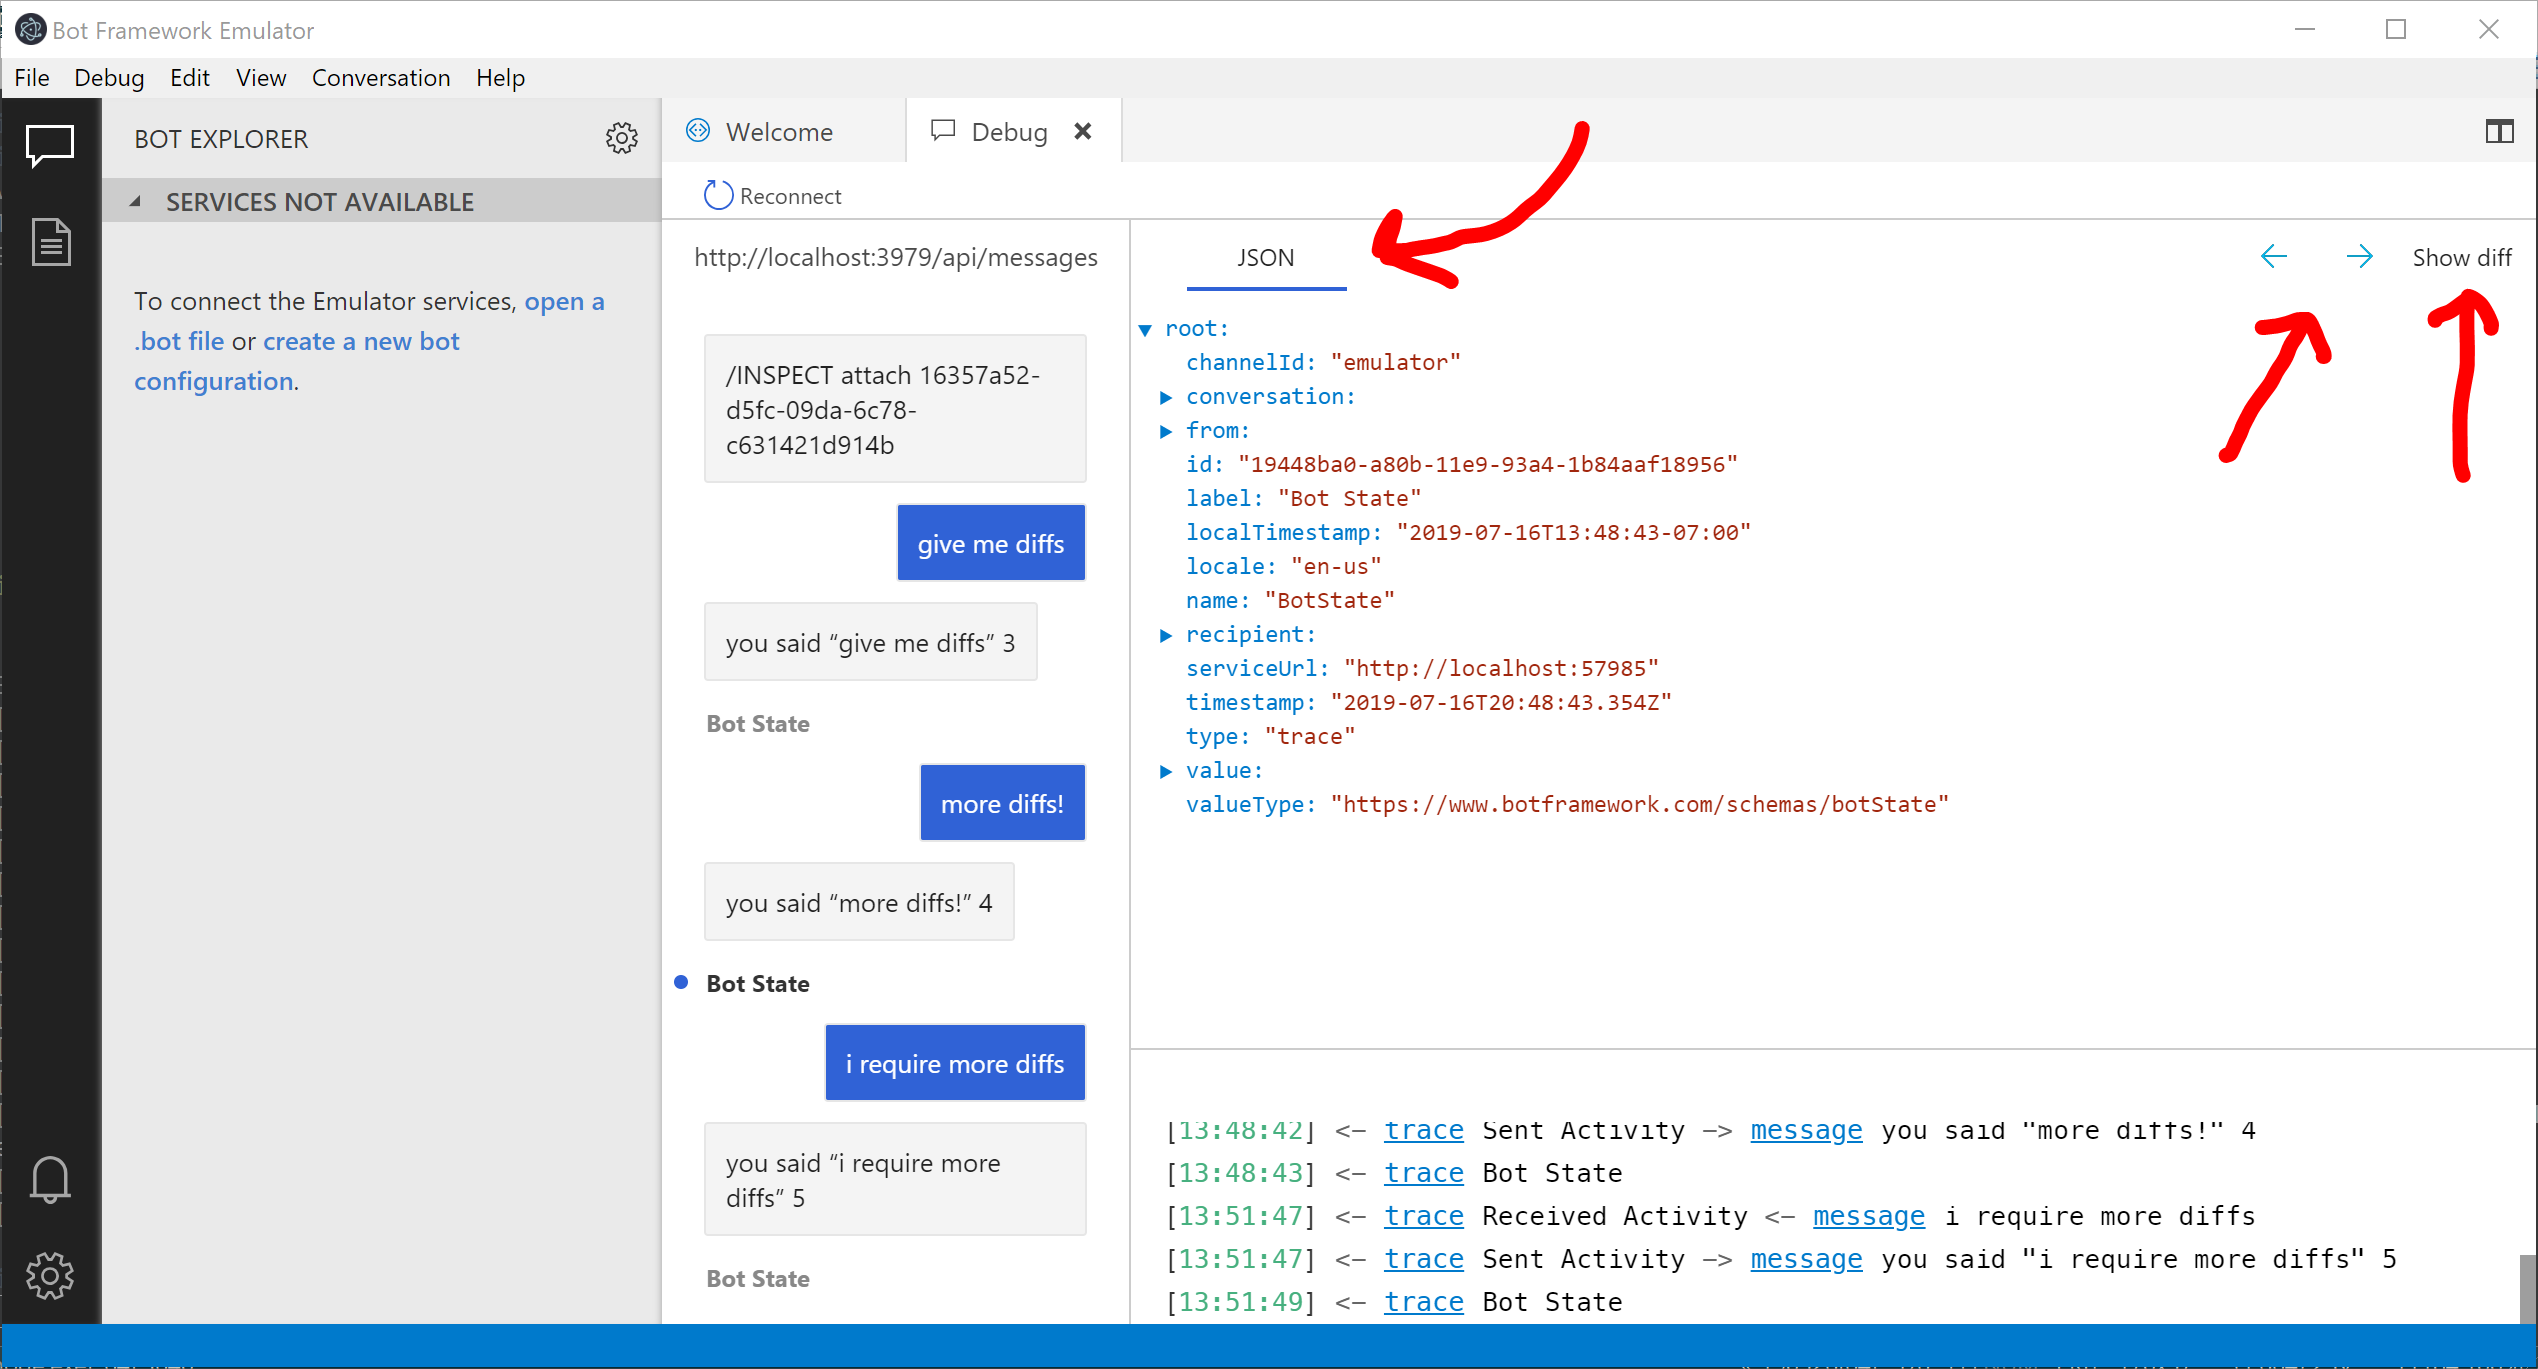Go to next bot state with right arrow
Viewport: 2538px width, 1369px height.
[x=2359, y=257]
